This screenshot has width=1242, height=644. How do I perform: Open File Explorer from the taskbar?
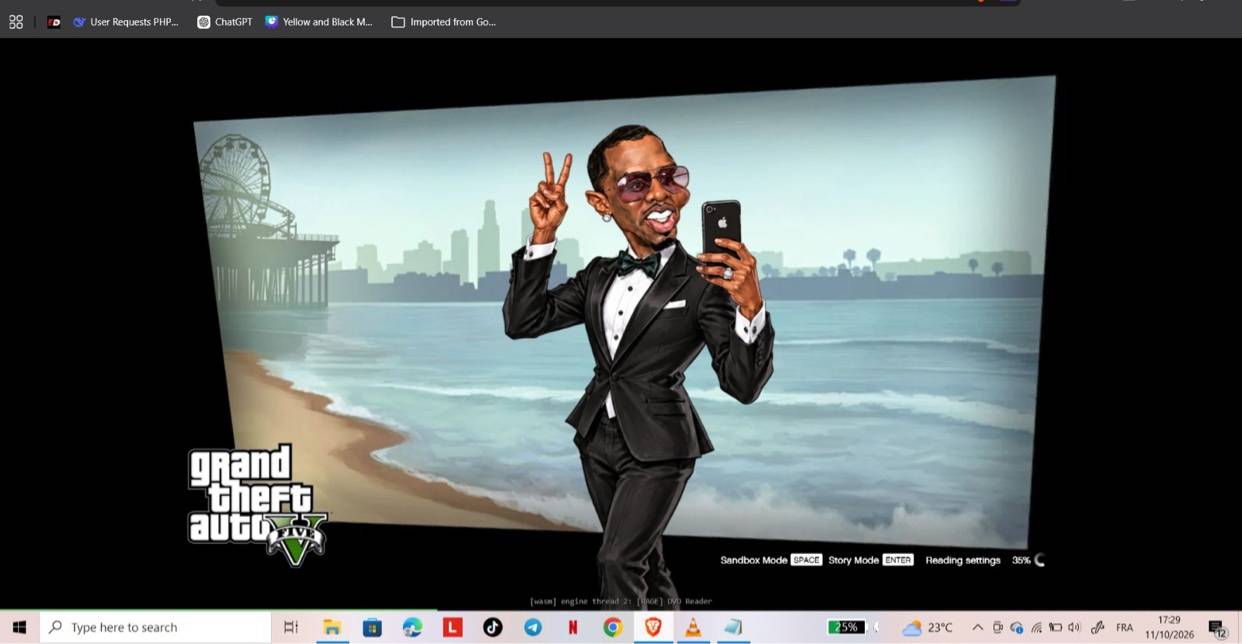pyautogui.click(x=332, y=627)
